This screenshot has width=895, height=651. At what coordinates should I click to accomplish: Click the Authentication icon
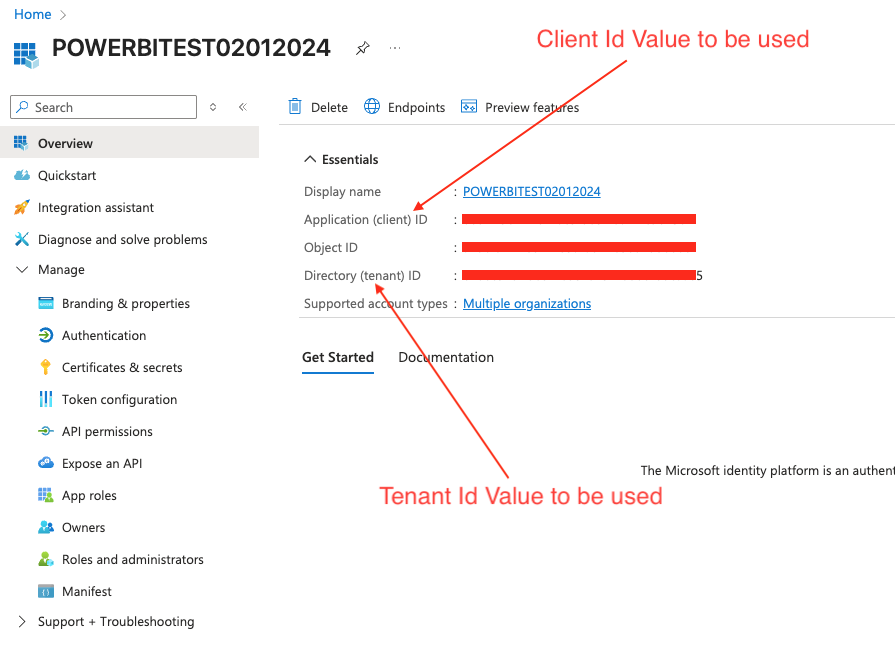[46, 335]
